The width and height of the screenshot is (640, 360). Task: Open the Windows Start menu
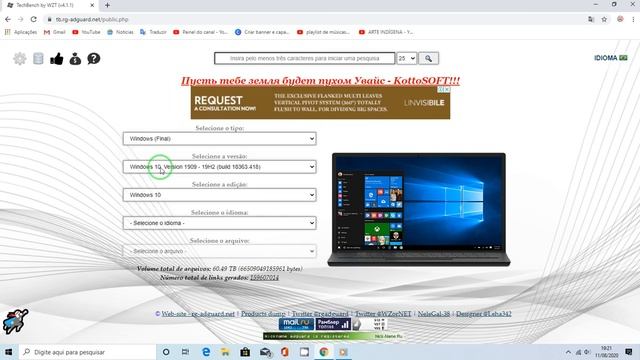(8, 352)
